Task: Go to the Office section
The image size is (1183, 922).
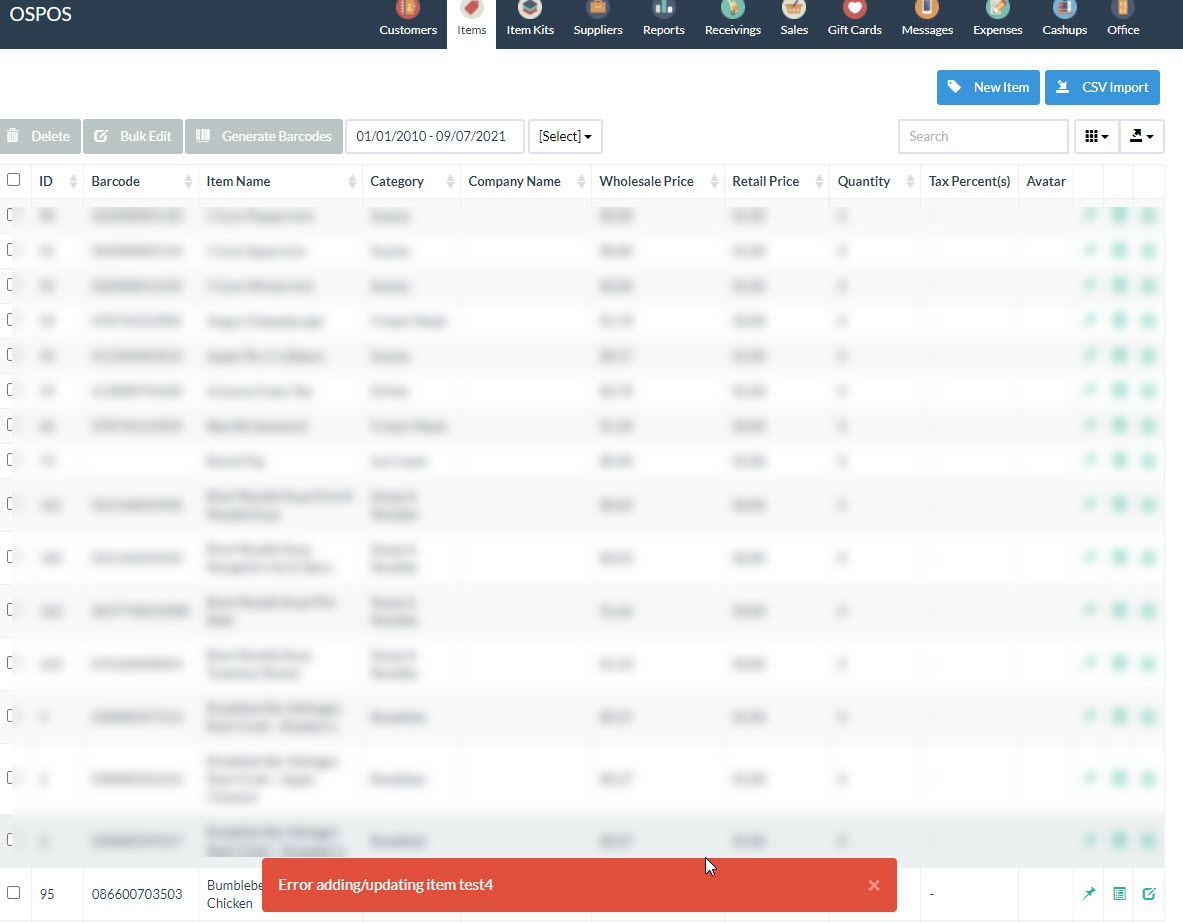Action: coord(1122,18)
